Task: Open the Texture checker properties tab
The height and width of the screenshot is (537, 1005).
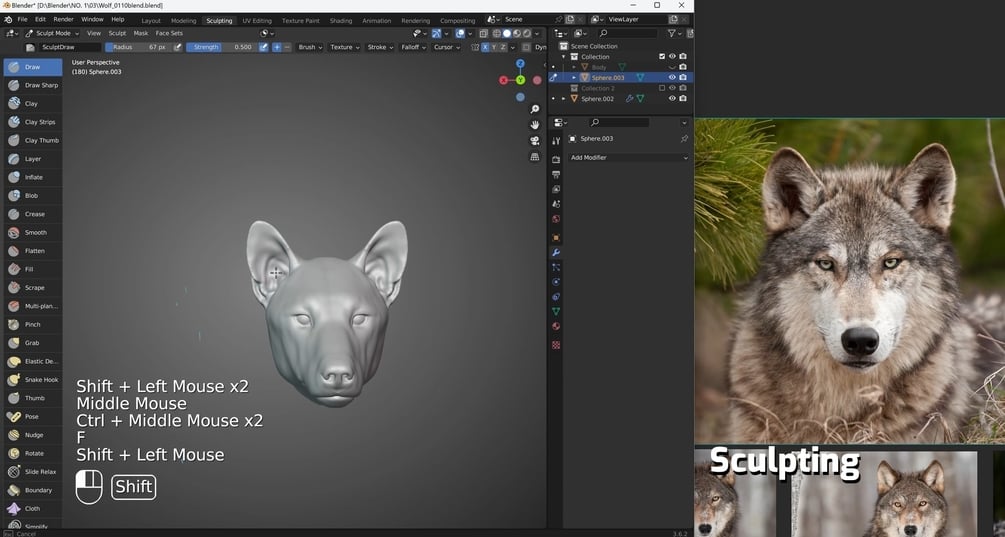Action: (x=556, y=345)
